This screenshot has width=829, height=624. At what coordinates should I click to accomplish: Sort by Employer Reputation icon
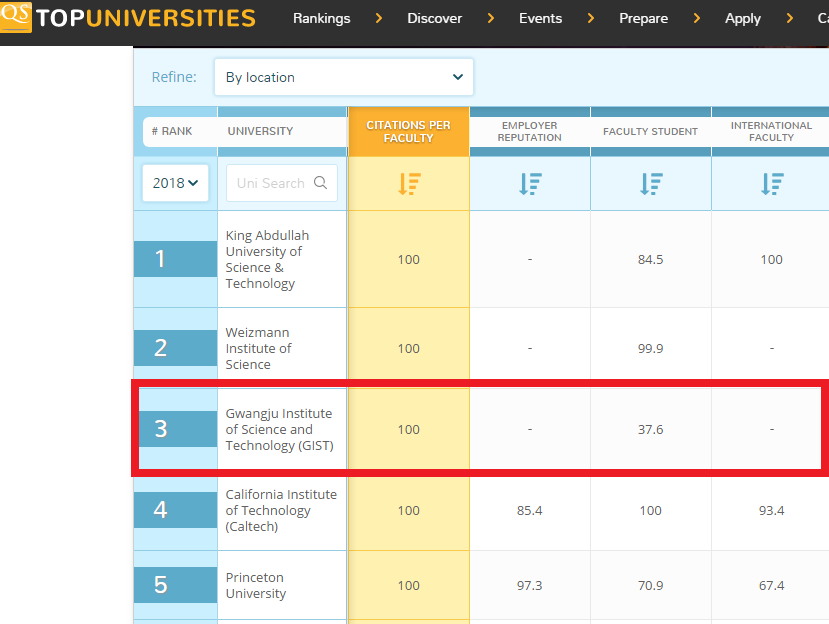pos(530,184)
